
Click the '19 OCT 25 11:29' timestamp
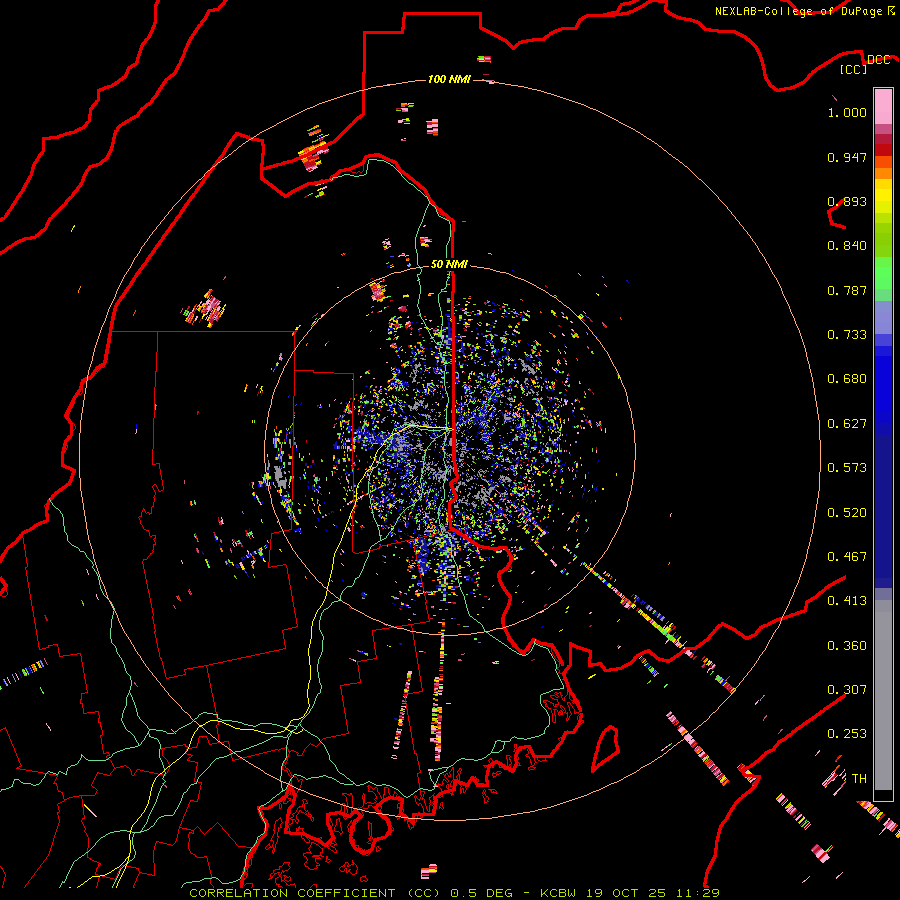(x=653, y=893)
